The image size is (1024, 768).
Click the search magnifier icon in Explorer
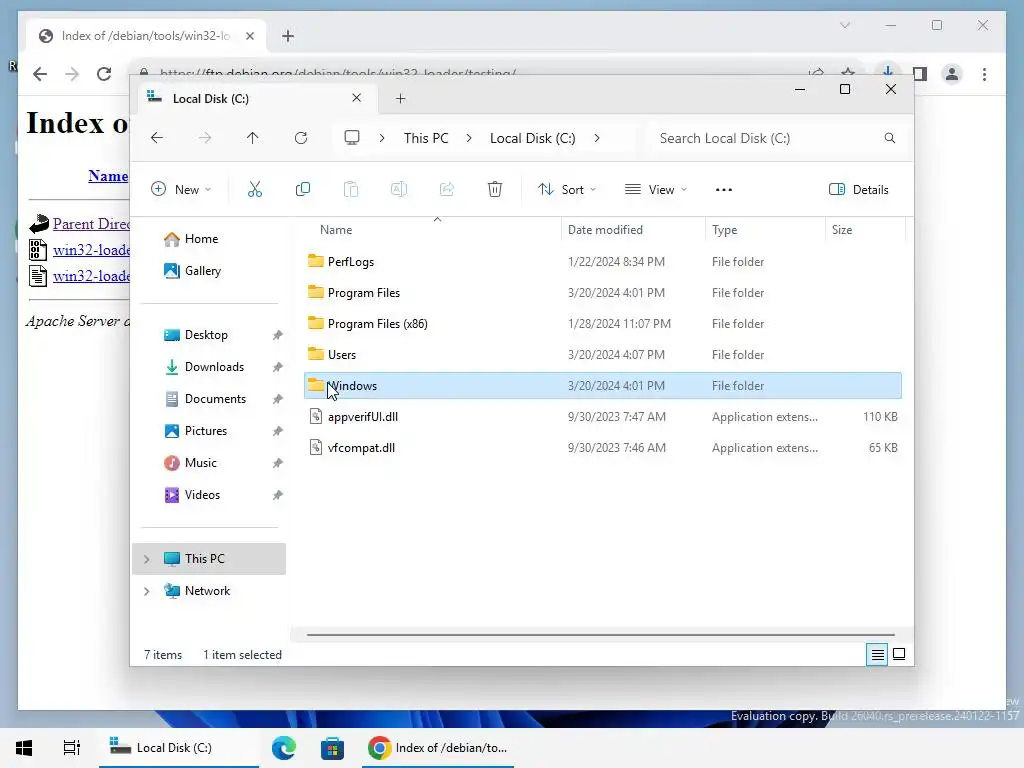[x=889, y=138]
